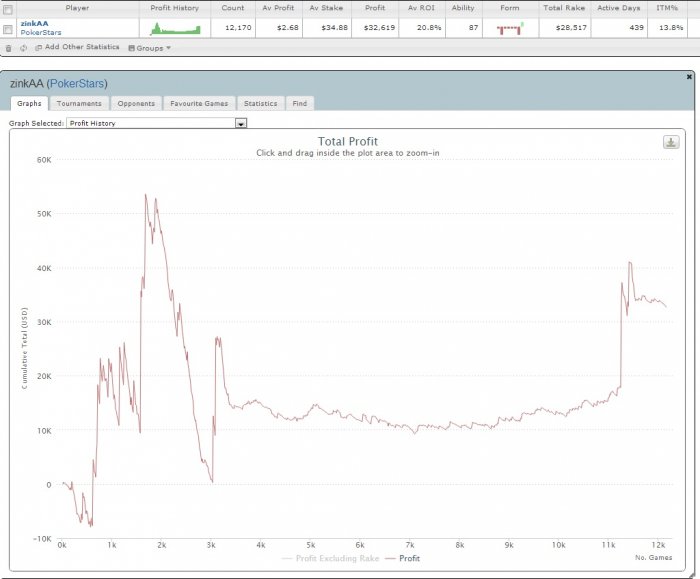Switch to the Tournaments tab
Viewport: 700px width, 579px height.
(79, 104)
